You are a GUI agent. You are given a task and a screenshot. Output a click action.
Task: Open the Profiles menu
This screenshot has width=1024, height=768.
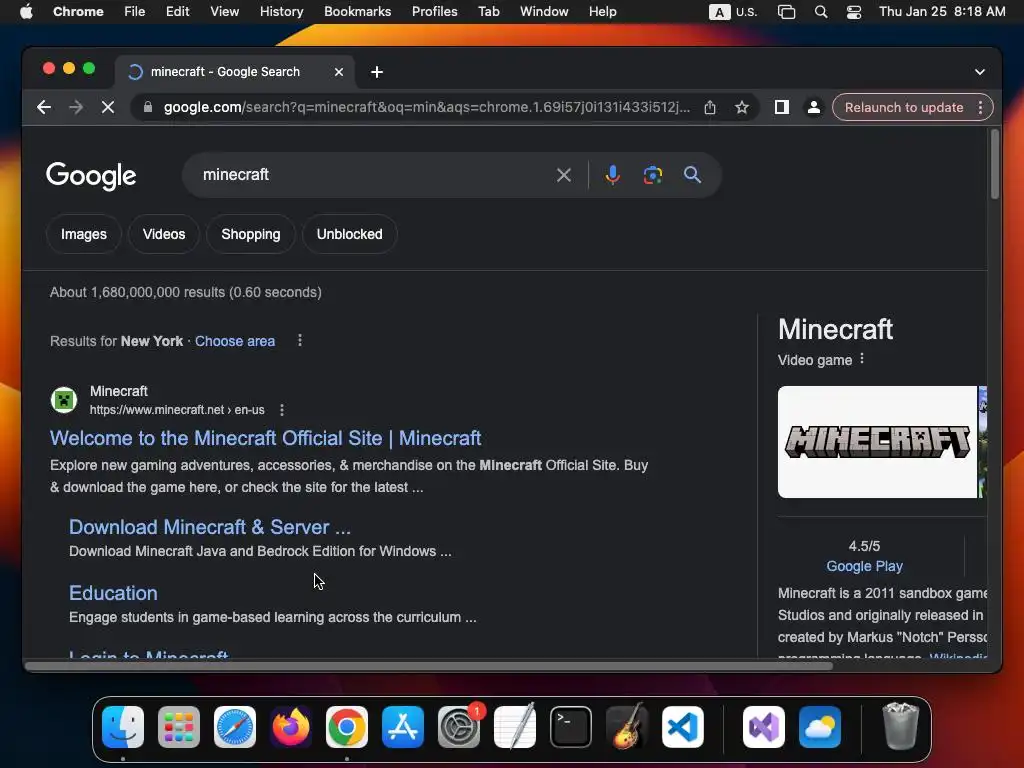point(434,11)
